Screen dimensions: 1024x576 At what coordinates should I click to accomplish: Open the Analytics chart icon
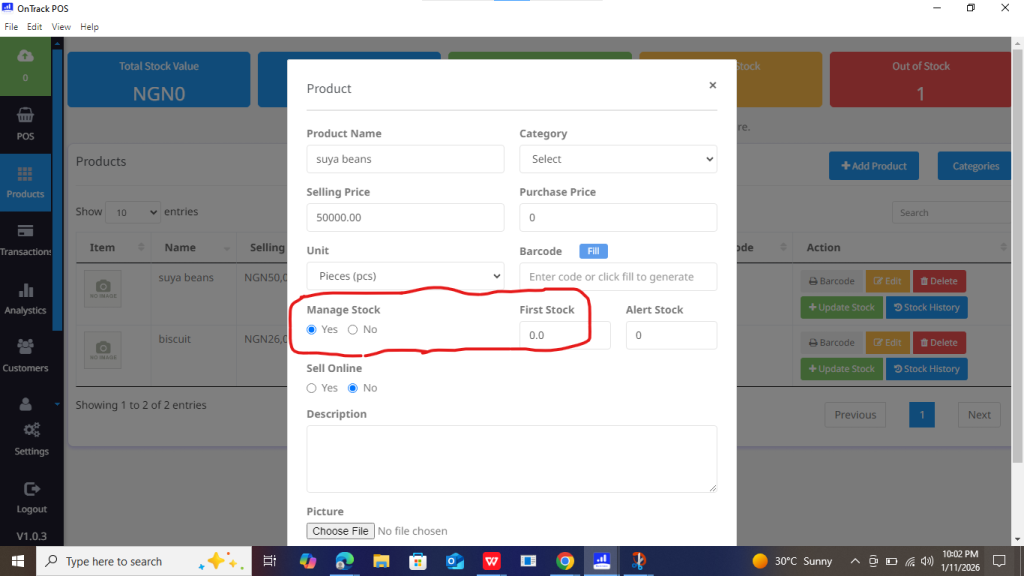[x=25, y=292]
